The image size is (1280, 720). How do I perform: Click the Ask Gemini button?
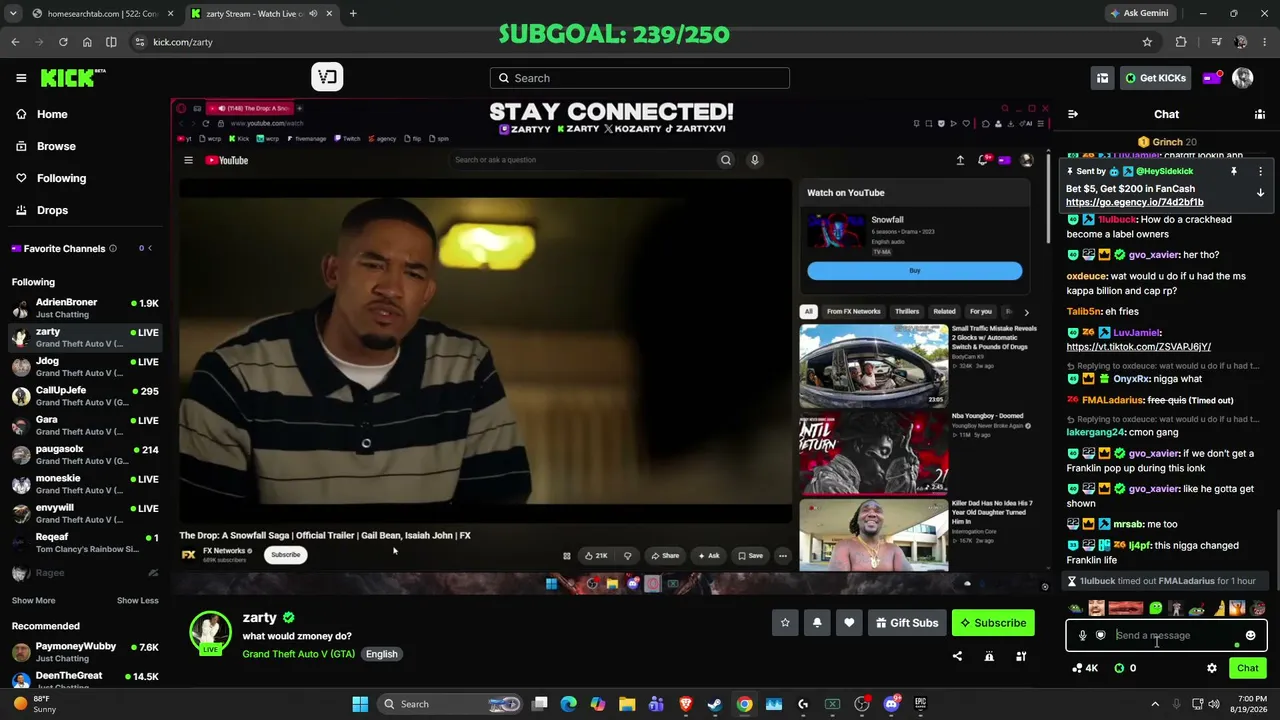1139,13
